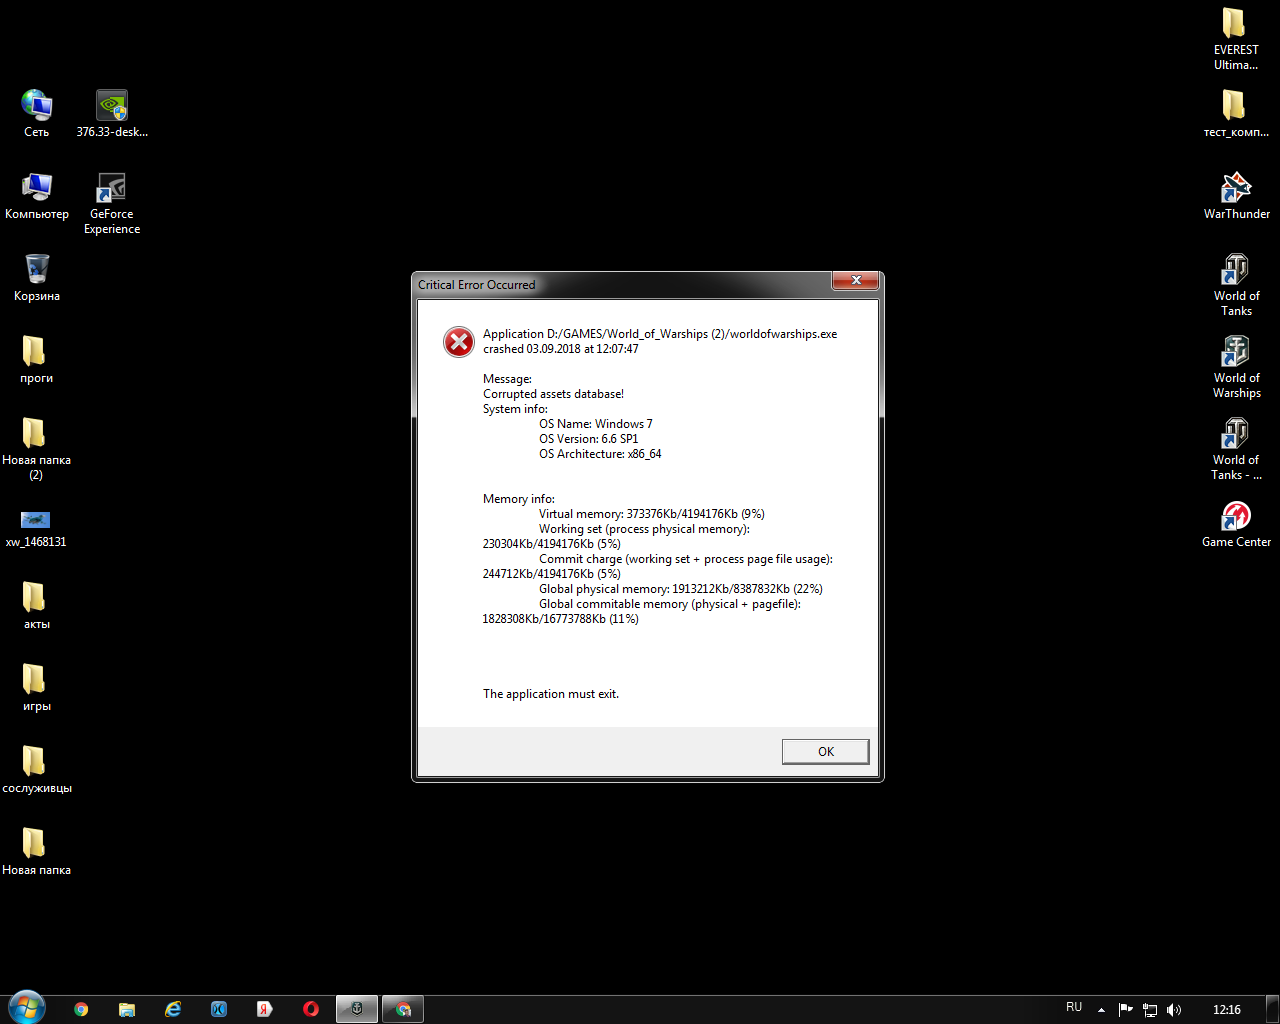Click 'The application must exit.' text
Viewport: 1280px width, 1024px height.
[551, 694]
